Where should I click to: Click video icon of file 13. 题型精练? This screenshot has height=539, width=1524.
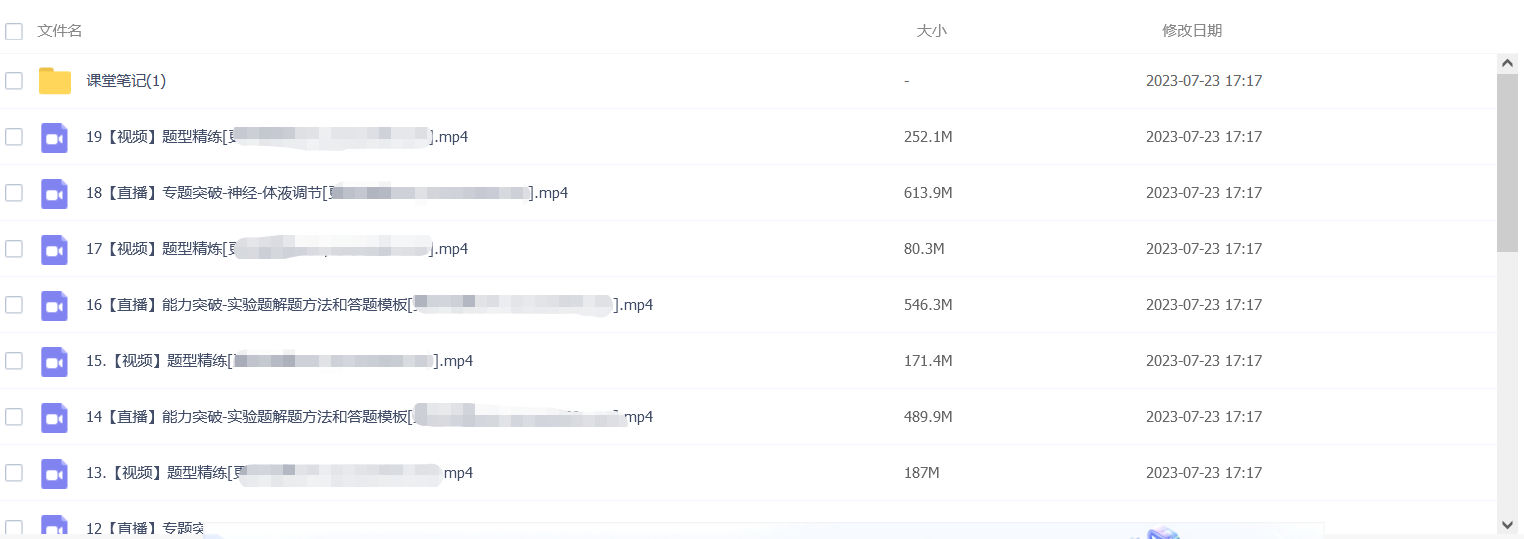[54, 473]
